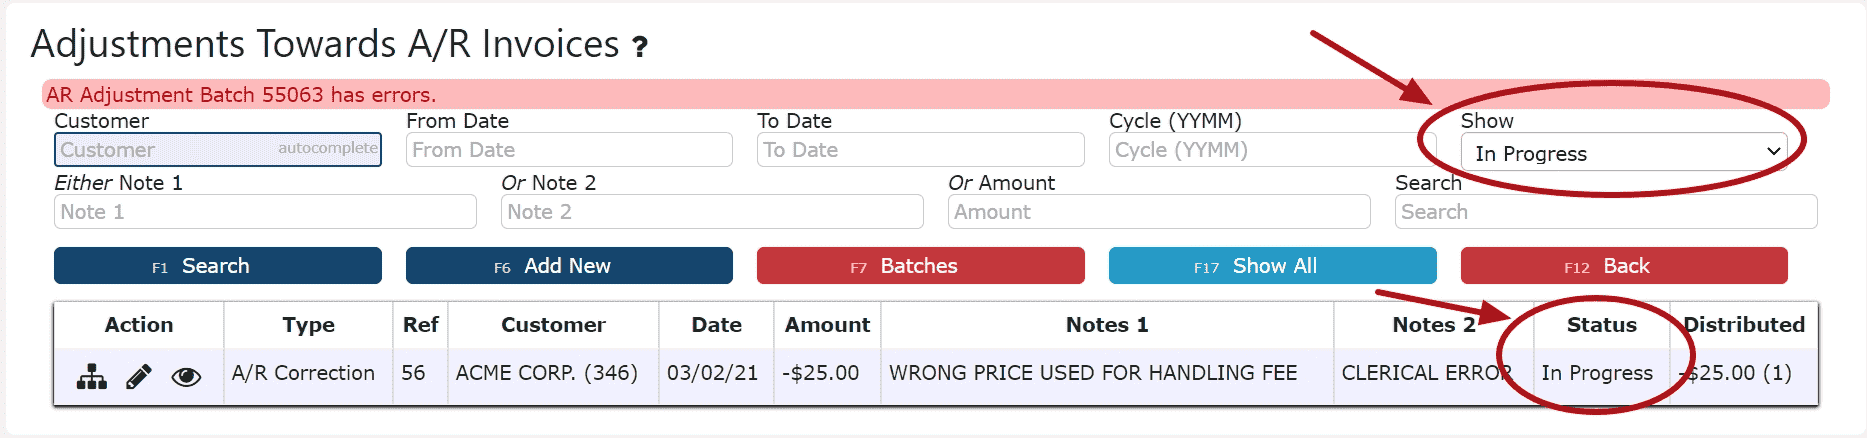Open the Show dropdown set to In Progress
Screen dimensions: 1867x438
[1623, 153]
